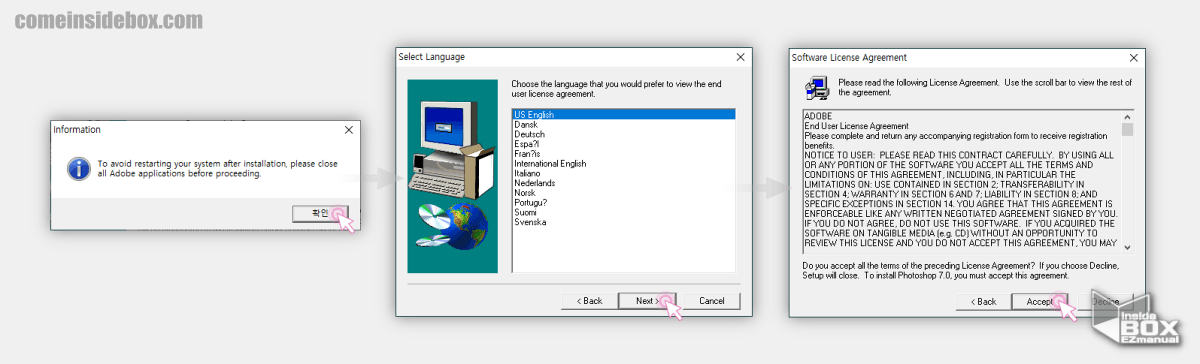Accept the Software License Agreement
The height and width of the screenshot is (364, 1200).
(x=1040, y=301)
